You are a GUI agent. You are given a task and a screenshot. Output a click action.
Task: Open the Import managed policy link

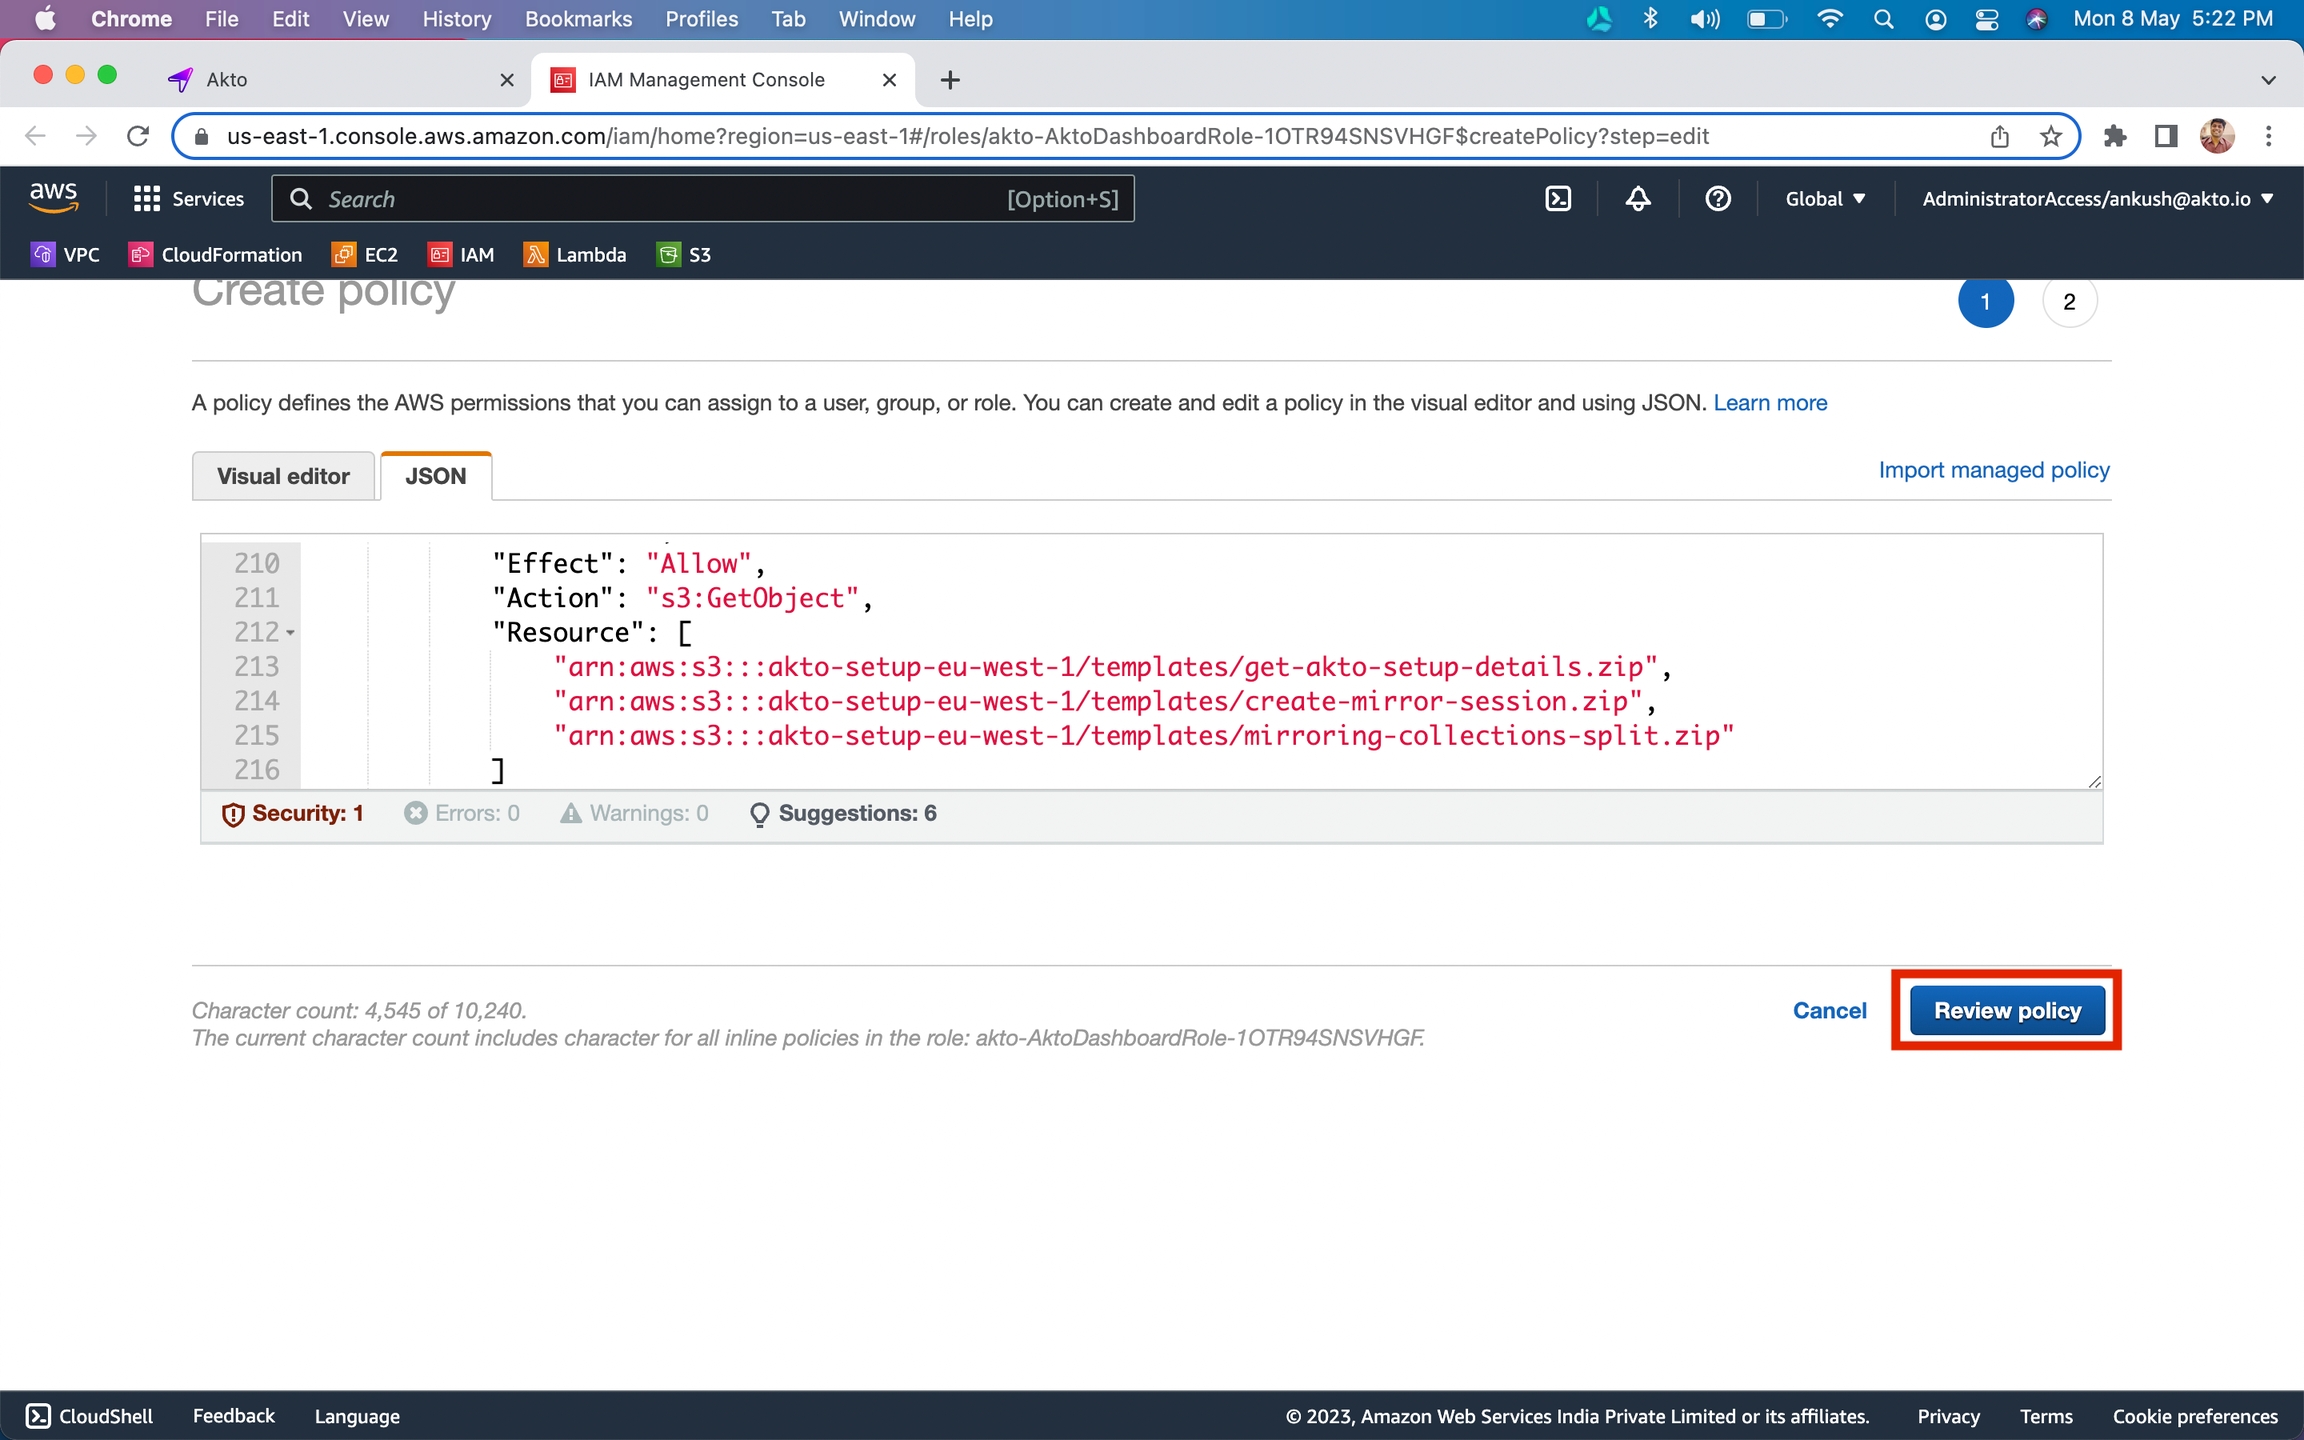(1993, 470)
